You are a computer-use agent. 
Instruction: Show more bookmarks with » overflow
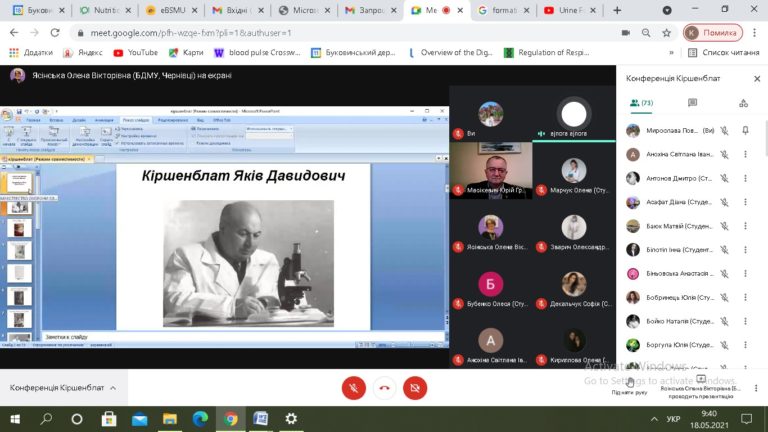672,52
